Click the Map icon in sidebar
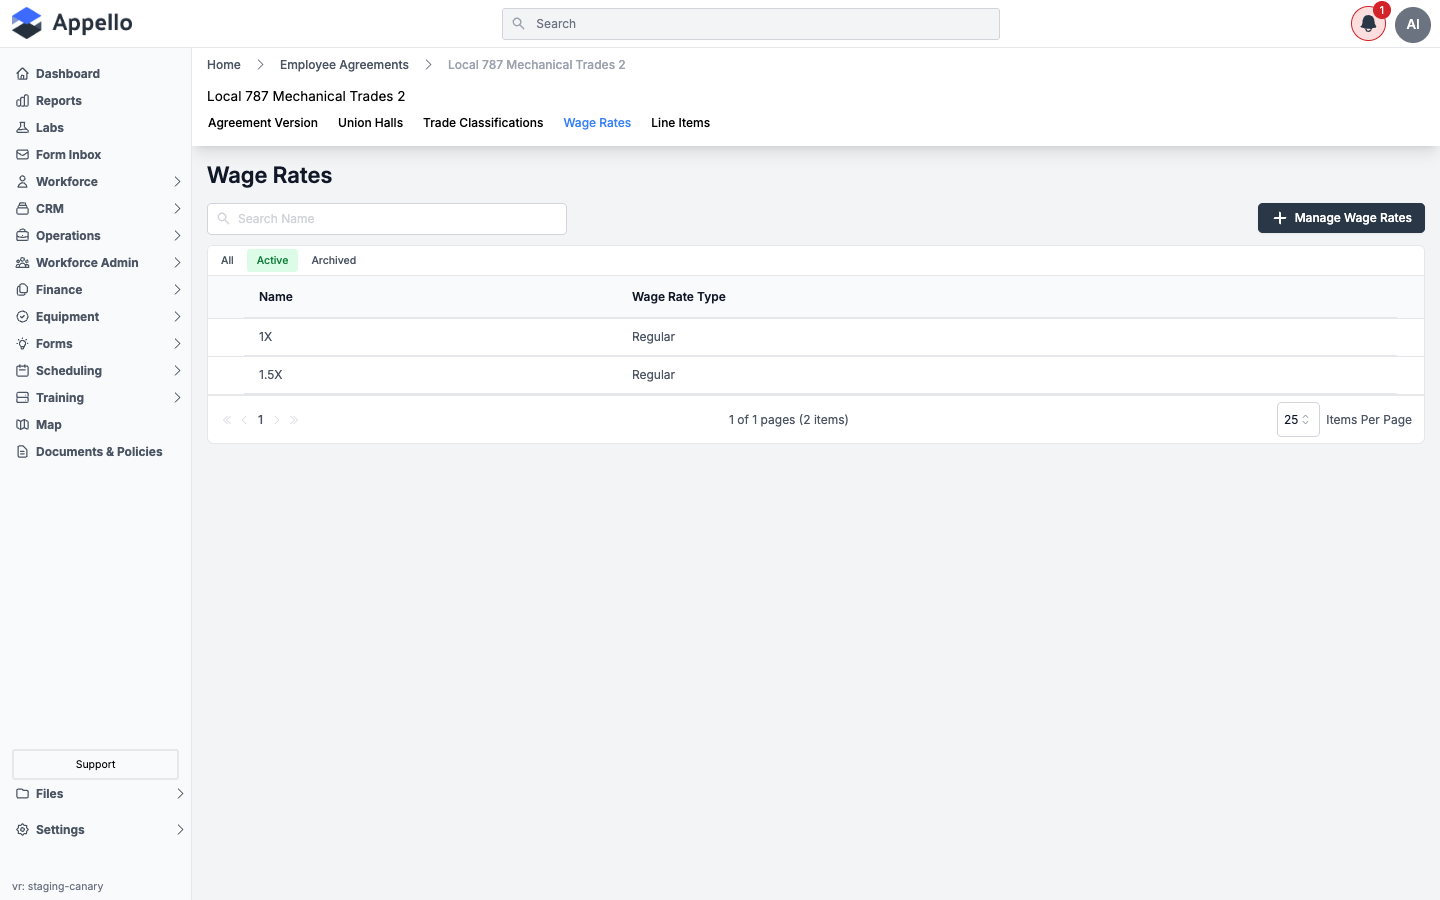 click(22, 425)
